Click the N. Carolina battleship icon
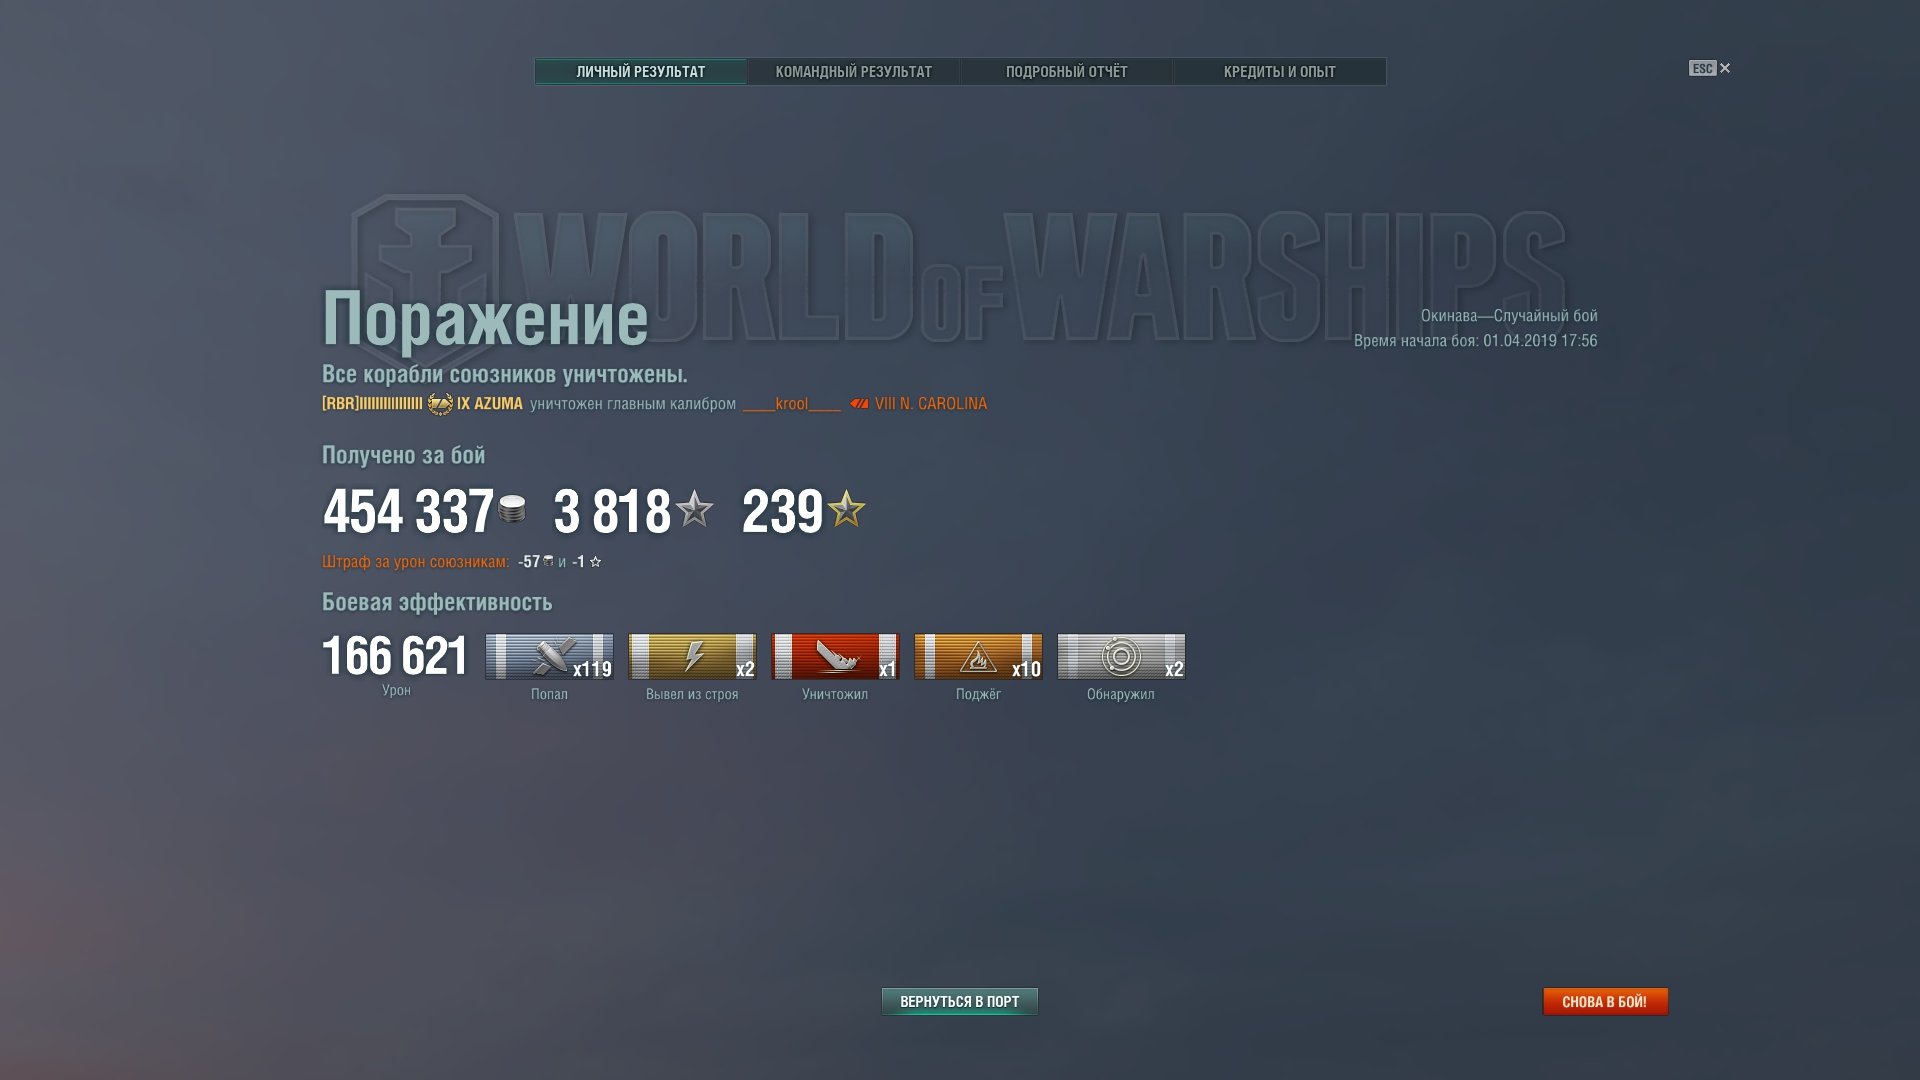The width and height of the screenshot is (1920, 1080). (x=859, y=404)
